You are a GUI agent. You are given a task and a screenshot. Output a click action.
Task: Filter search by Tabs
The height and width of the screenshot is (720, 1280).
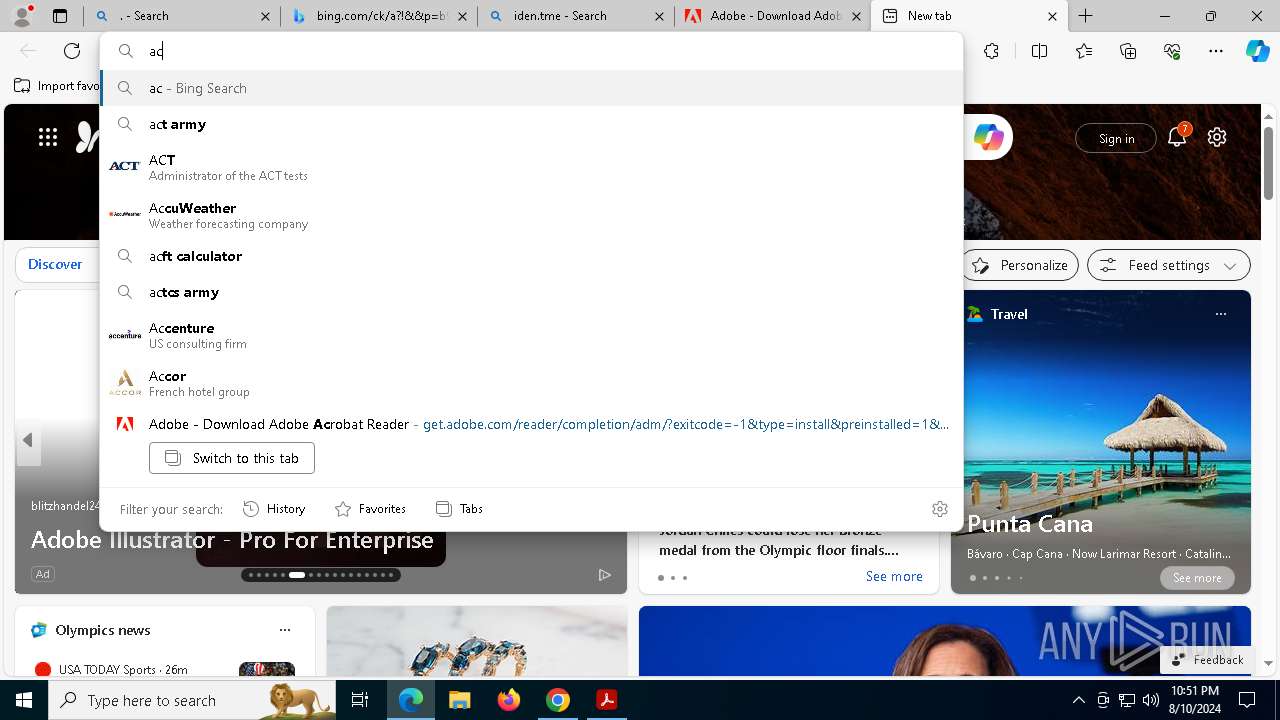(459, 509)
